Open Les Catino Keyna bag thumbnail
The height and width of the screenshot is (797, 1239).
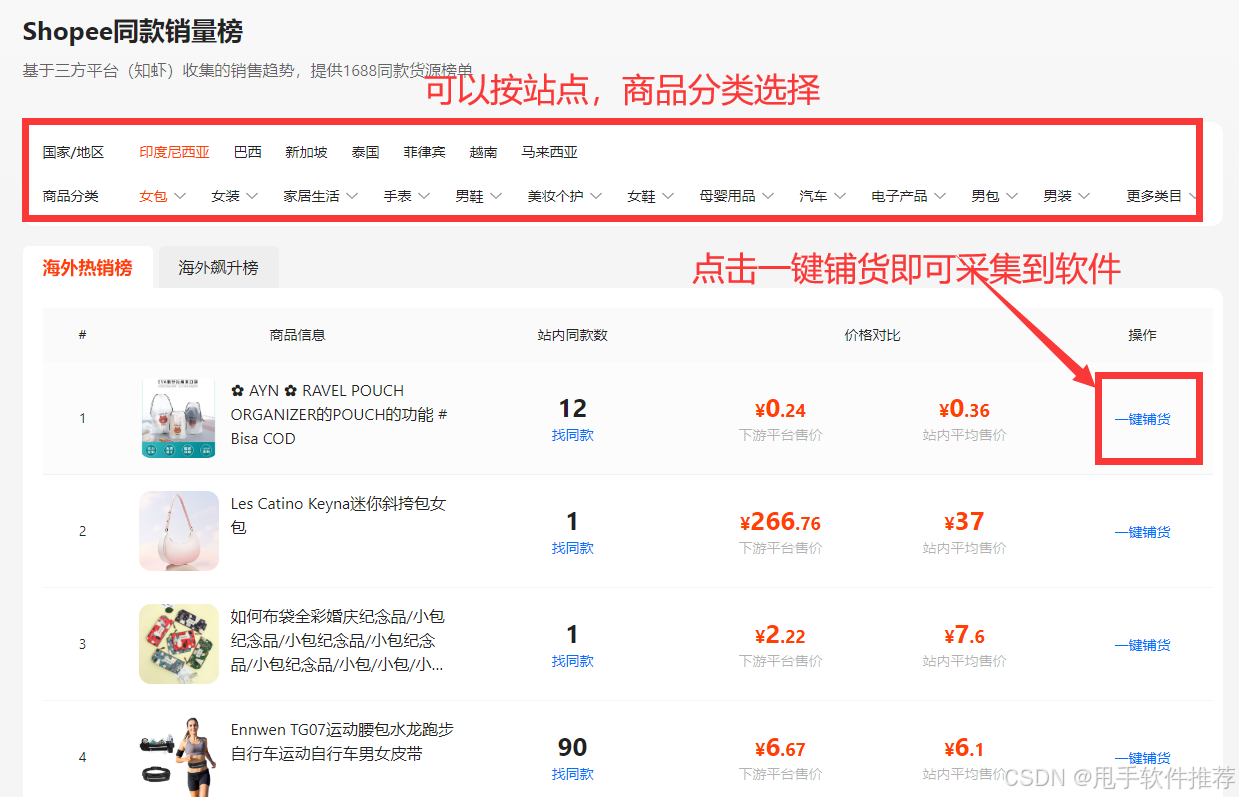[x=179, y=531]
